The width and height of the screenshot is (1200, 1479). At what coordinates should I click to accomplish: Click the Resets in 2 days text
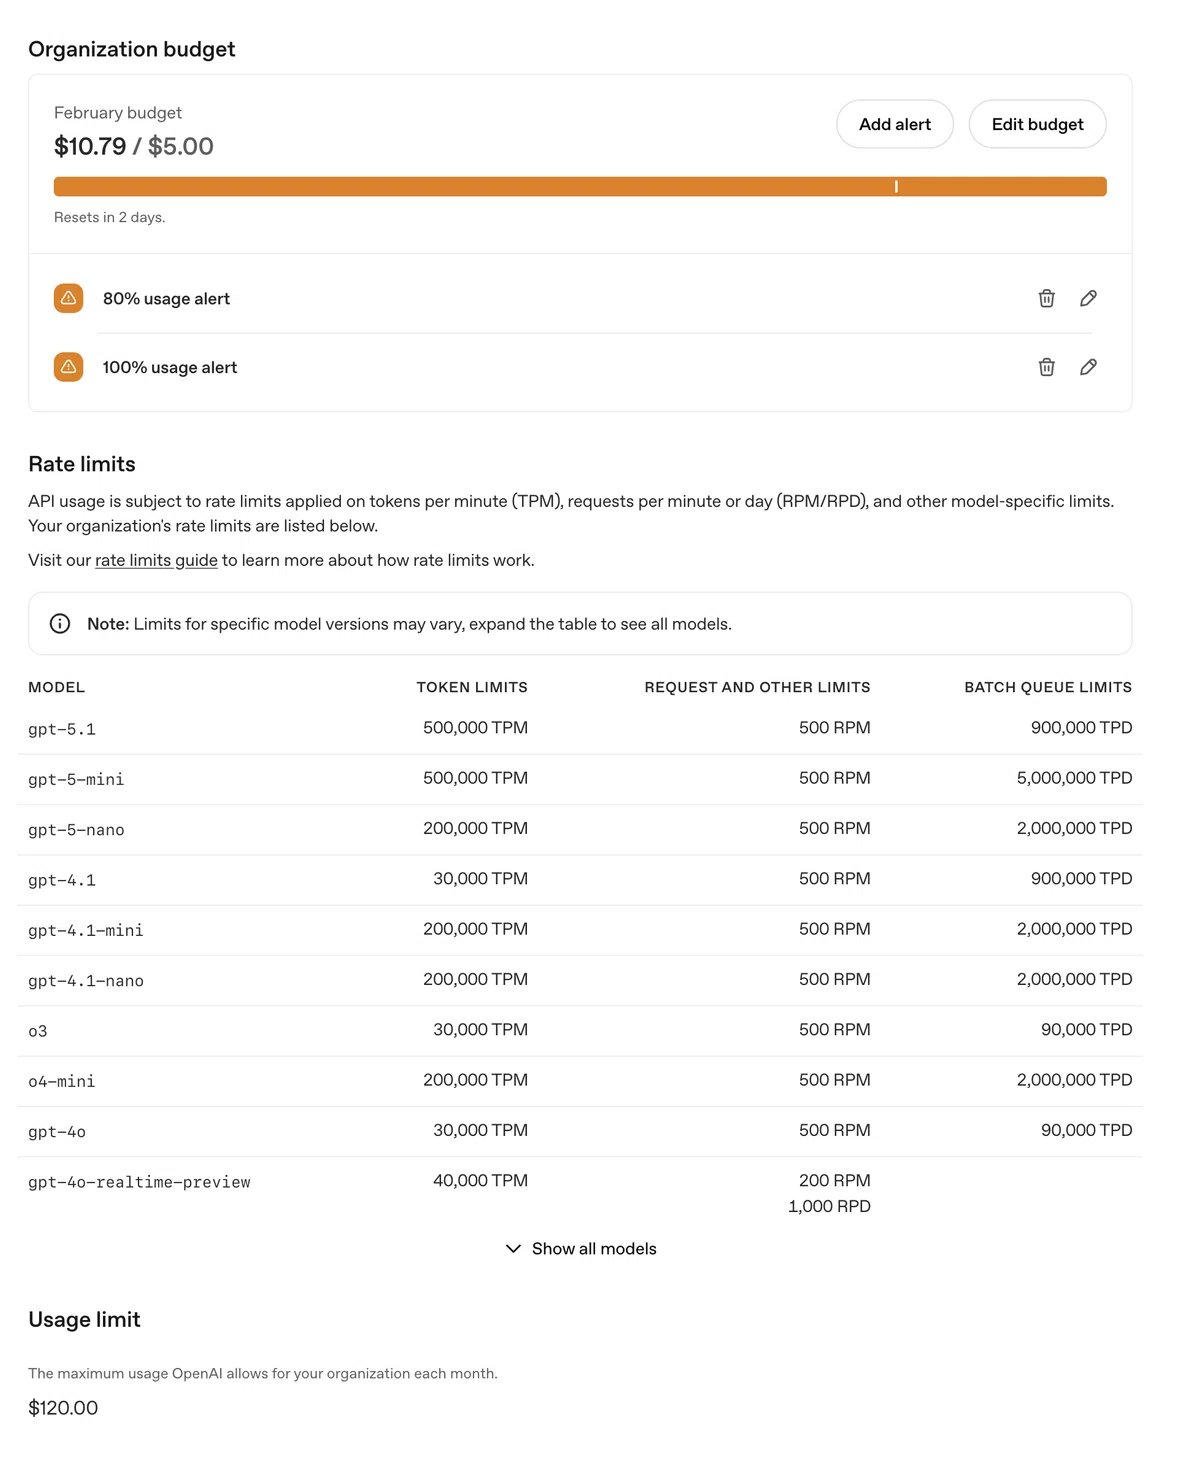(110, 217)
